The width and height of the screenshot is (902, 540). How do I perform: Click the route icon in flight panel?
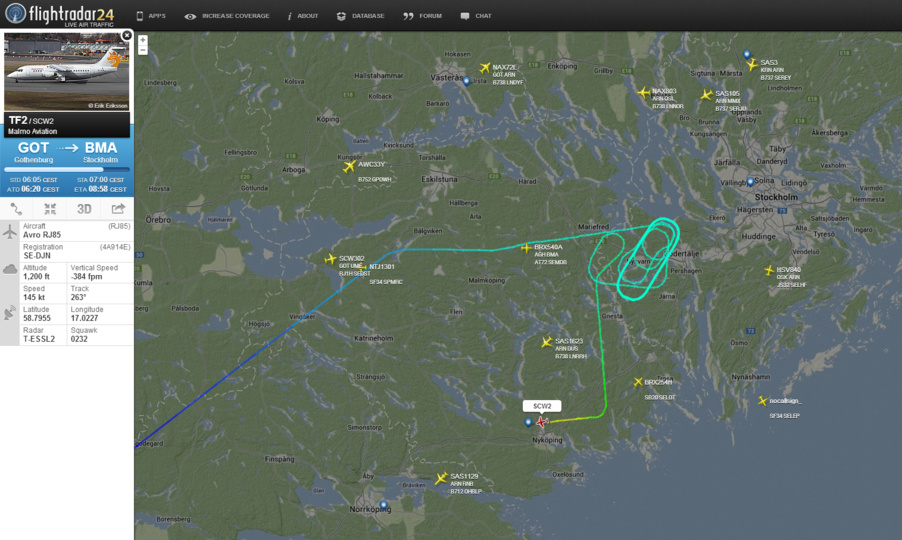tap(16, 209)
